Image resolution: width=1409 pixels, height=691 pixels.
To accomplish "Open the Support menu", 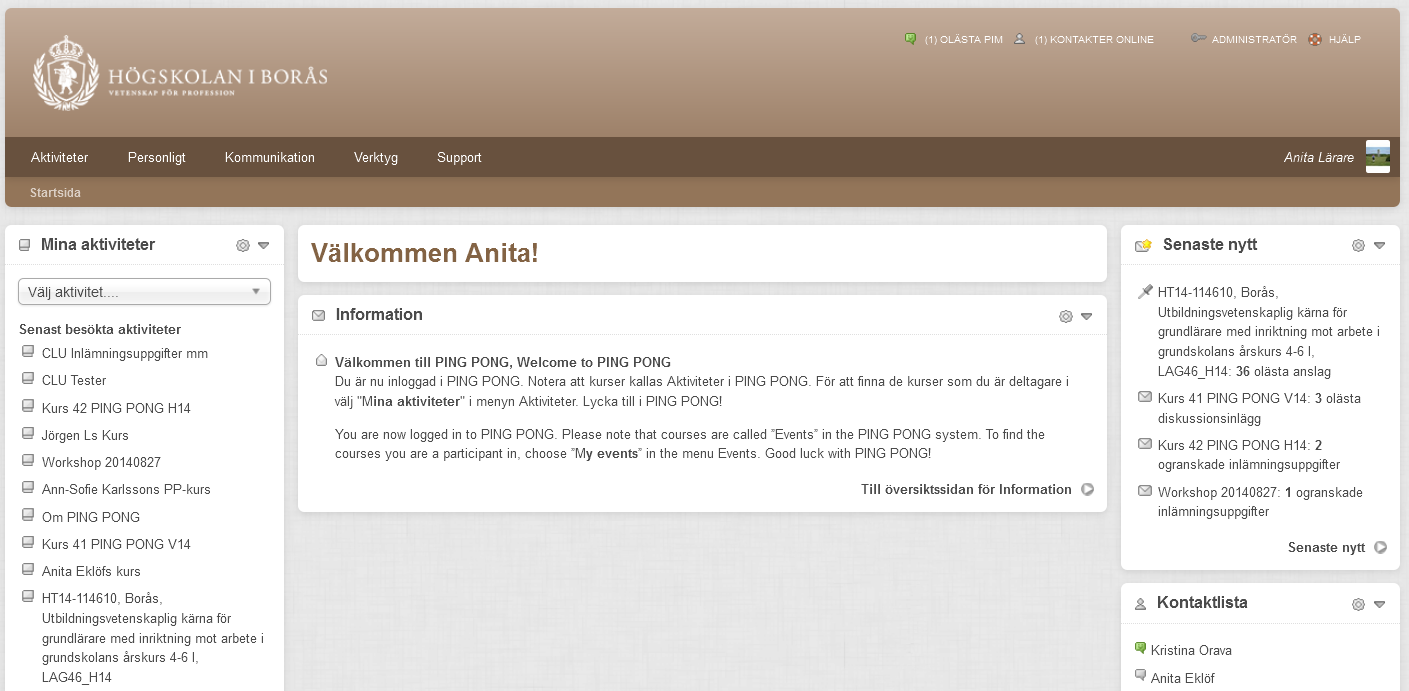I will coord(459,157).
